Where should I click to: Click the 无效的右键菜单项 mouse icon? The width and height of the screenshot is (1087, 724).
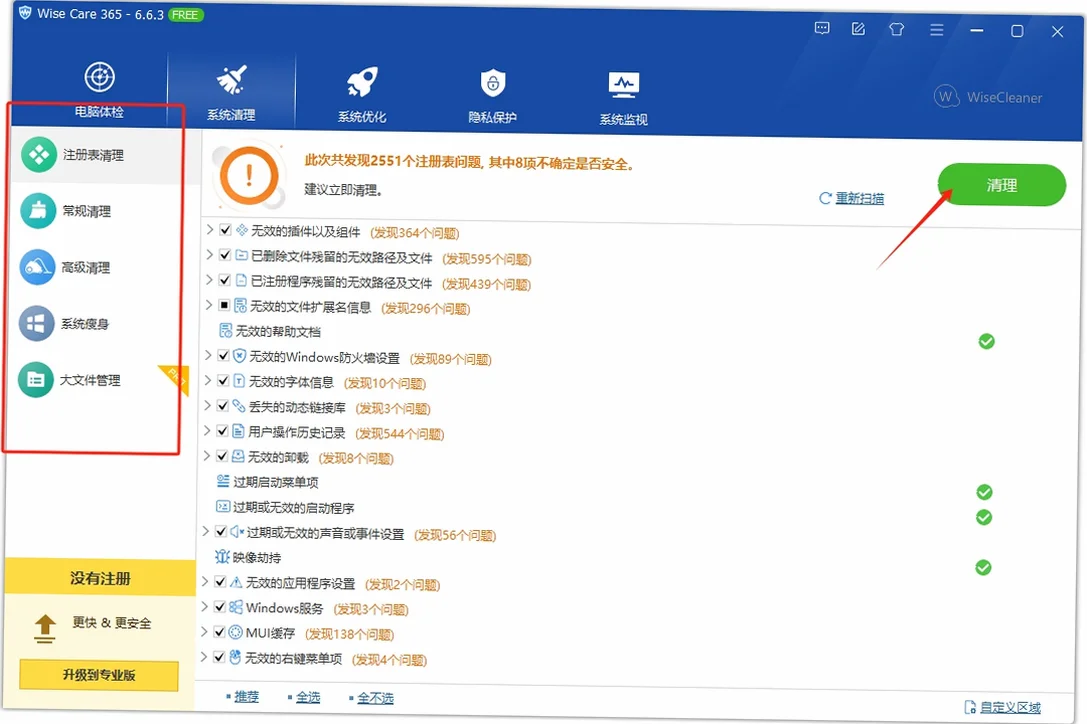[235, 657]
